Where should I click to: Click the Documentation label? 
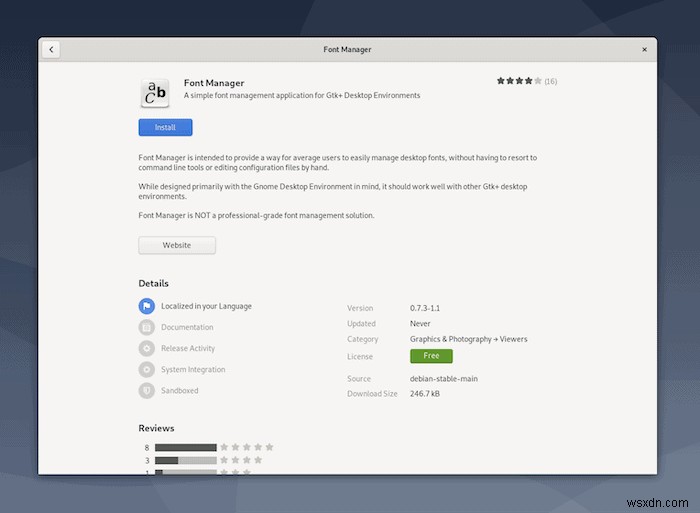click(x=187, y=327)
